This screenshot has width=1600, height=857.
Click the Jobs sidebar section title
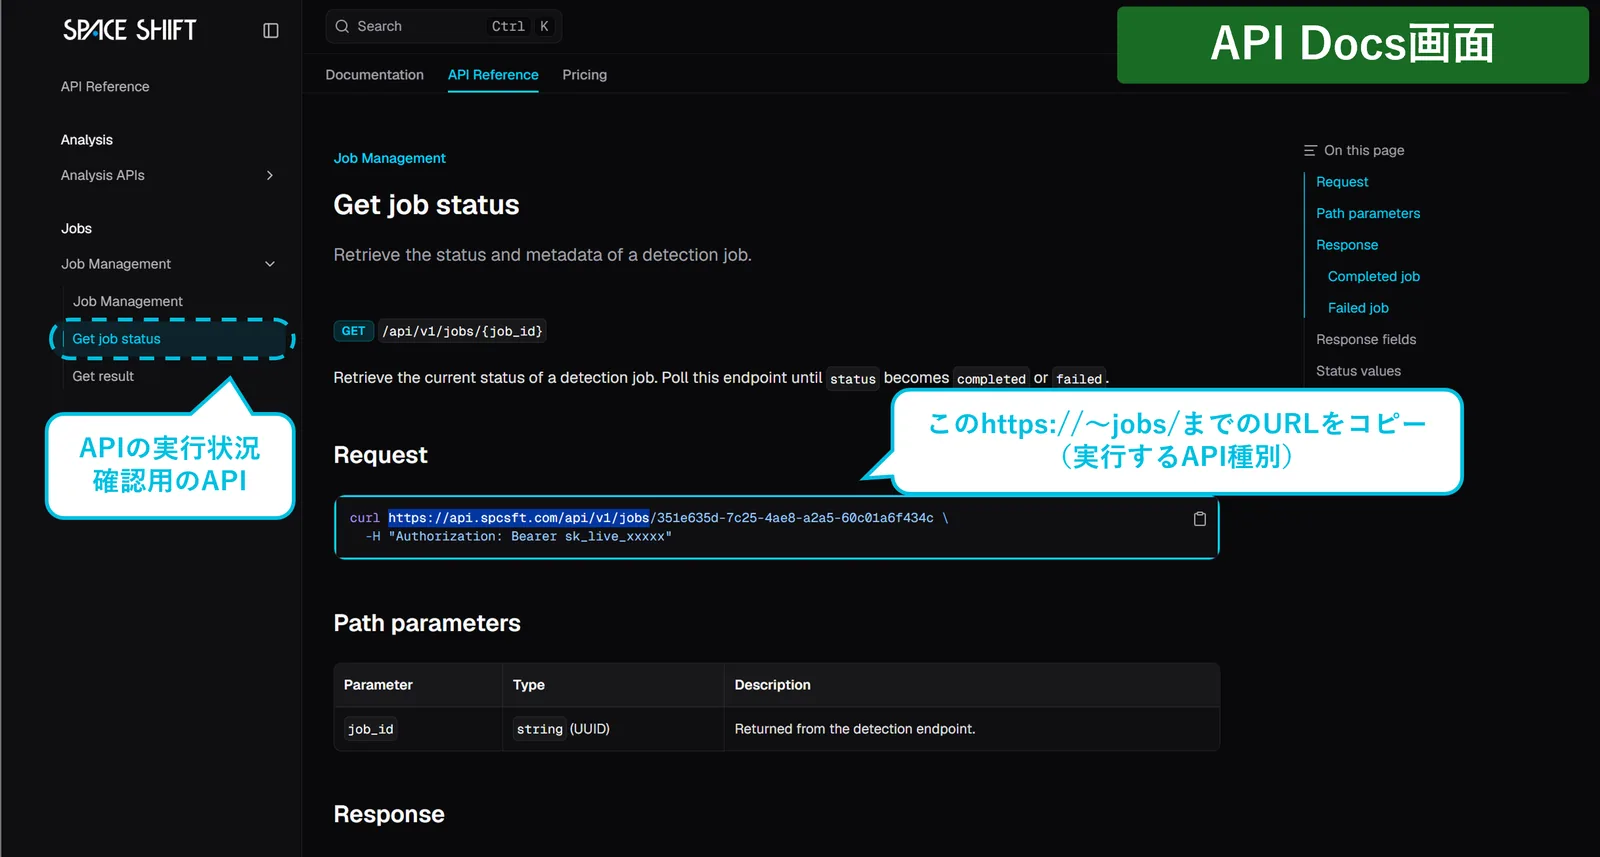[x=76, y=229]
